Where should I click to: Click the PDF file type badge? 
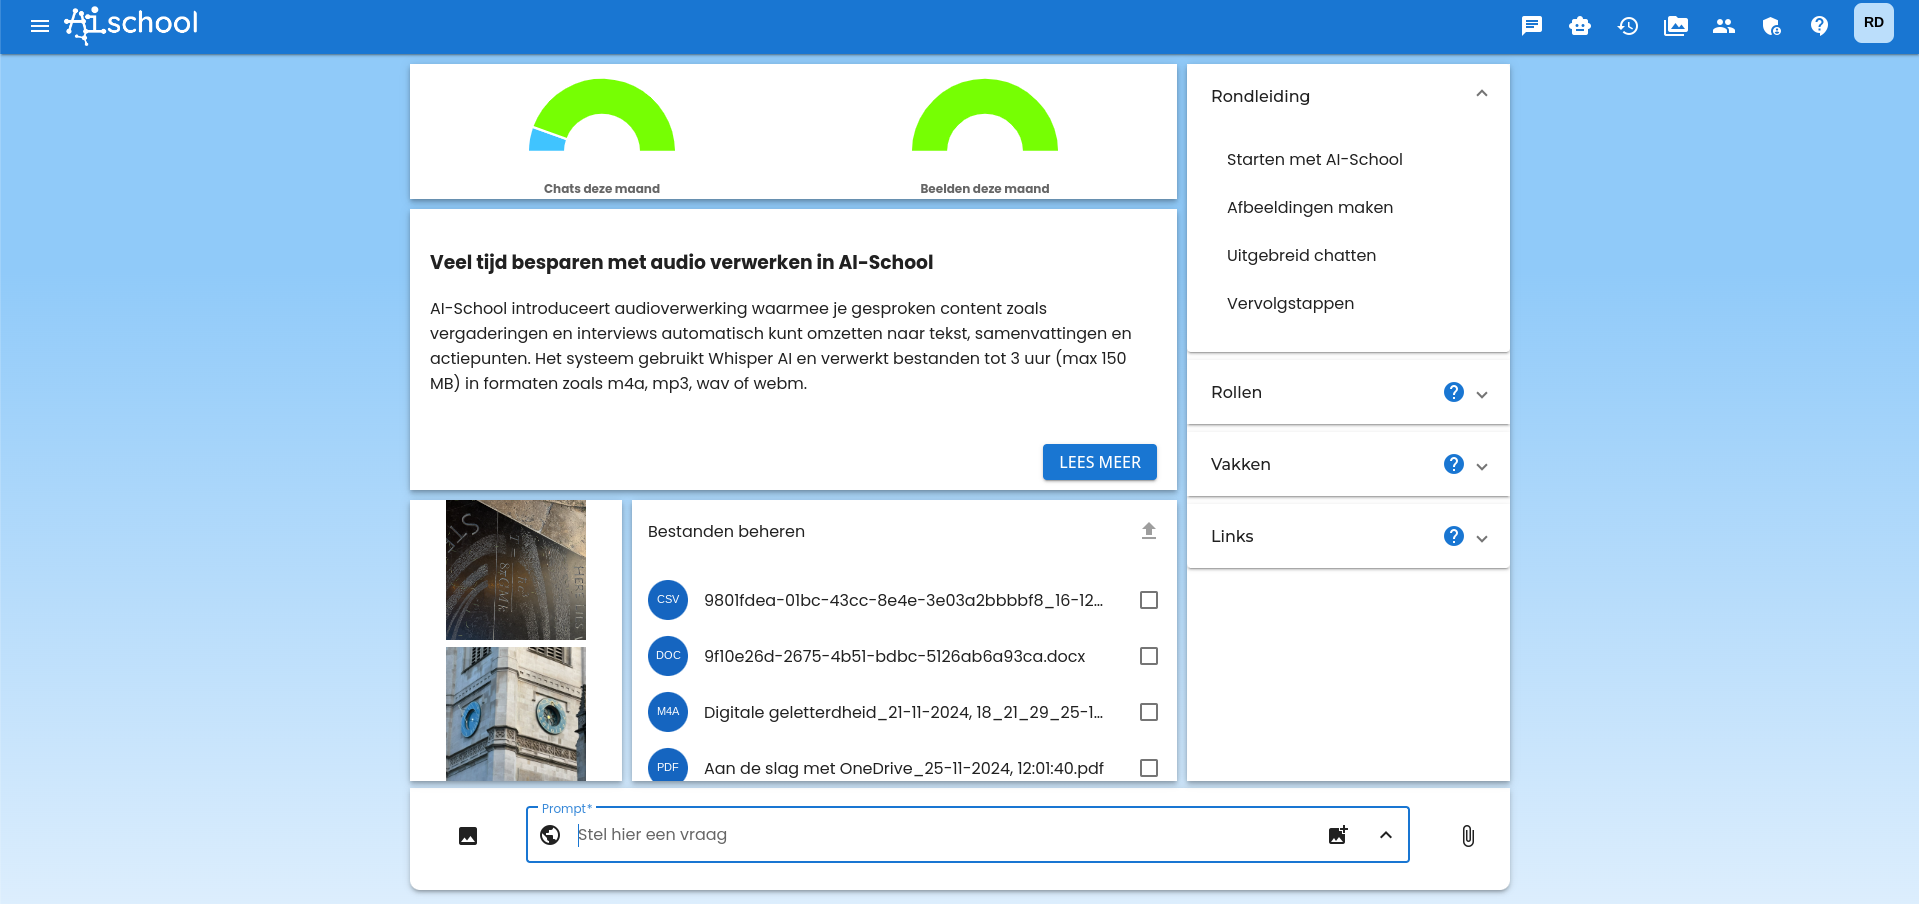tap(668, 766)
